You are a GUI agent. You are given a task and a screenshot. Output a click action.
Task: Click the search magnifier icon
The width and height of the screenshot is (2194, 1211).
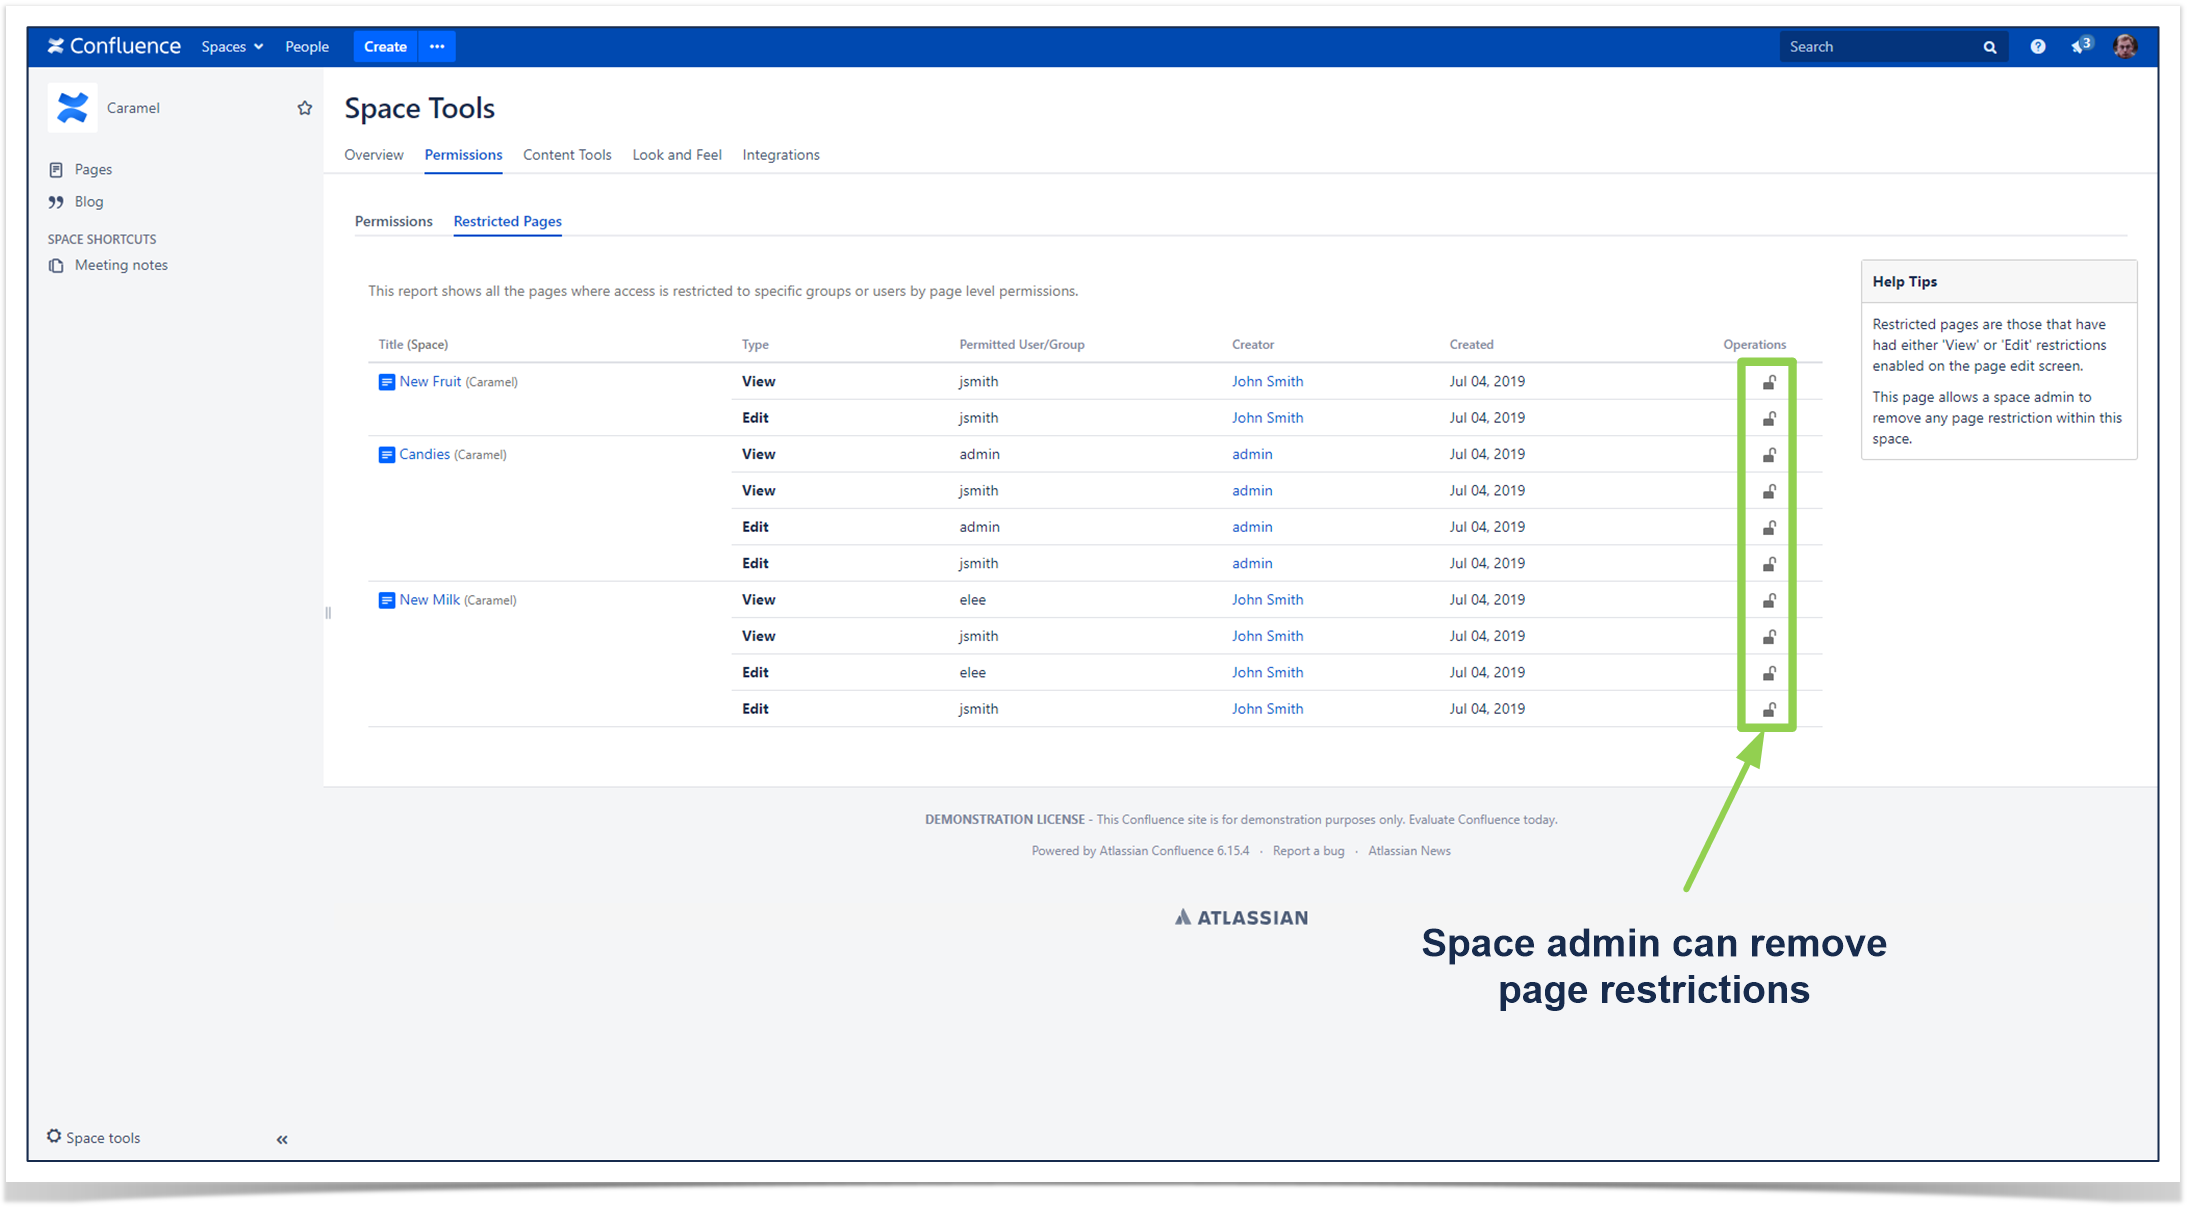pos(1989,47)
